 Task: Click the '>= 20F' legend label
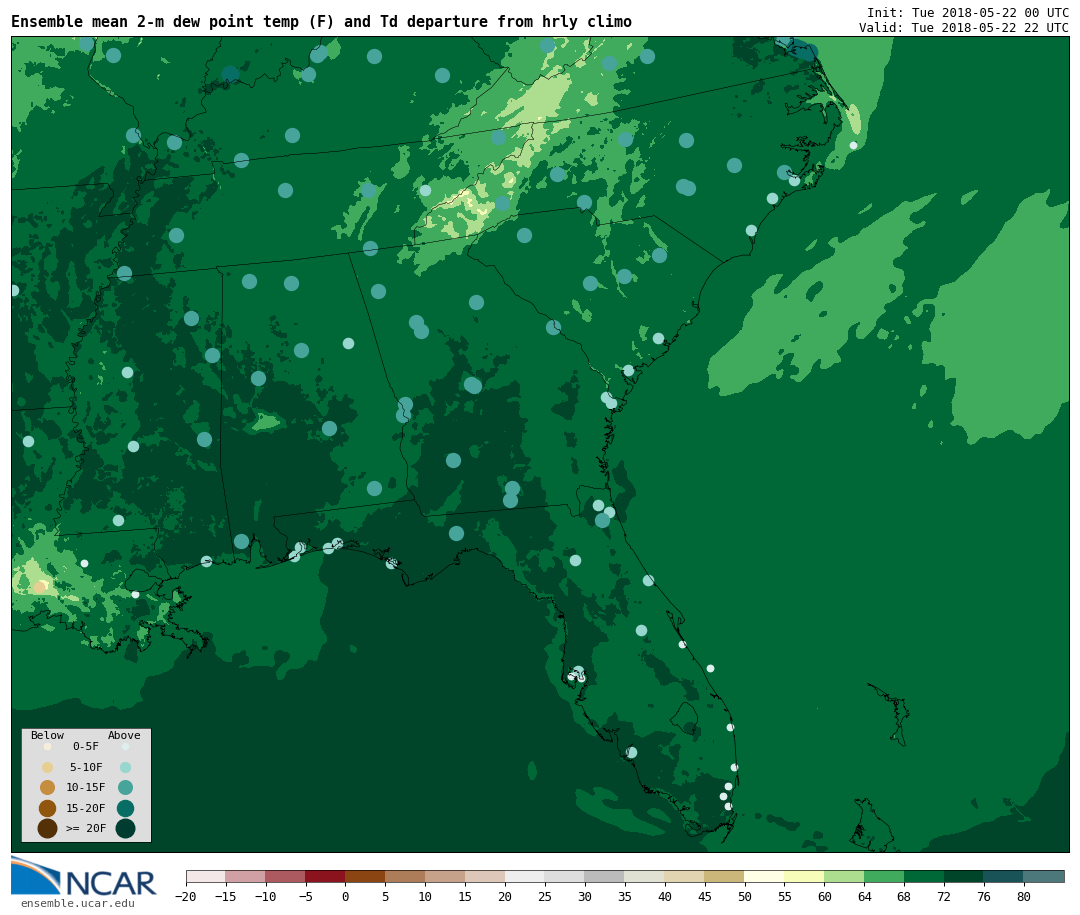click(86, 828)
